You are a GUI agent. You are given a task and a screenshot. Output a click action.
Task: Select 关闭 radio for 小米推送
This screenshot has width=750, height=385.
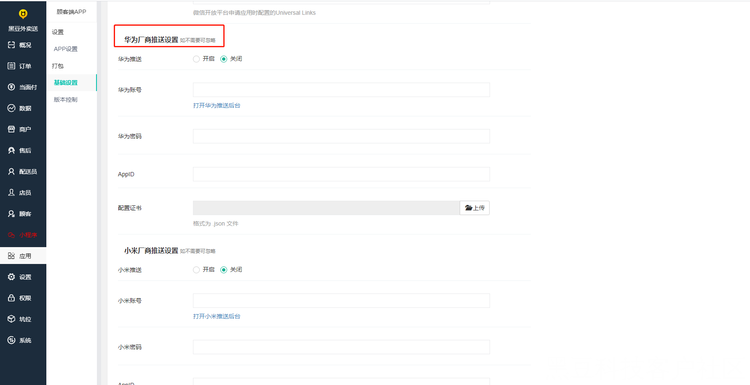click(223, 270)
